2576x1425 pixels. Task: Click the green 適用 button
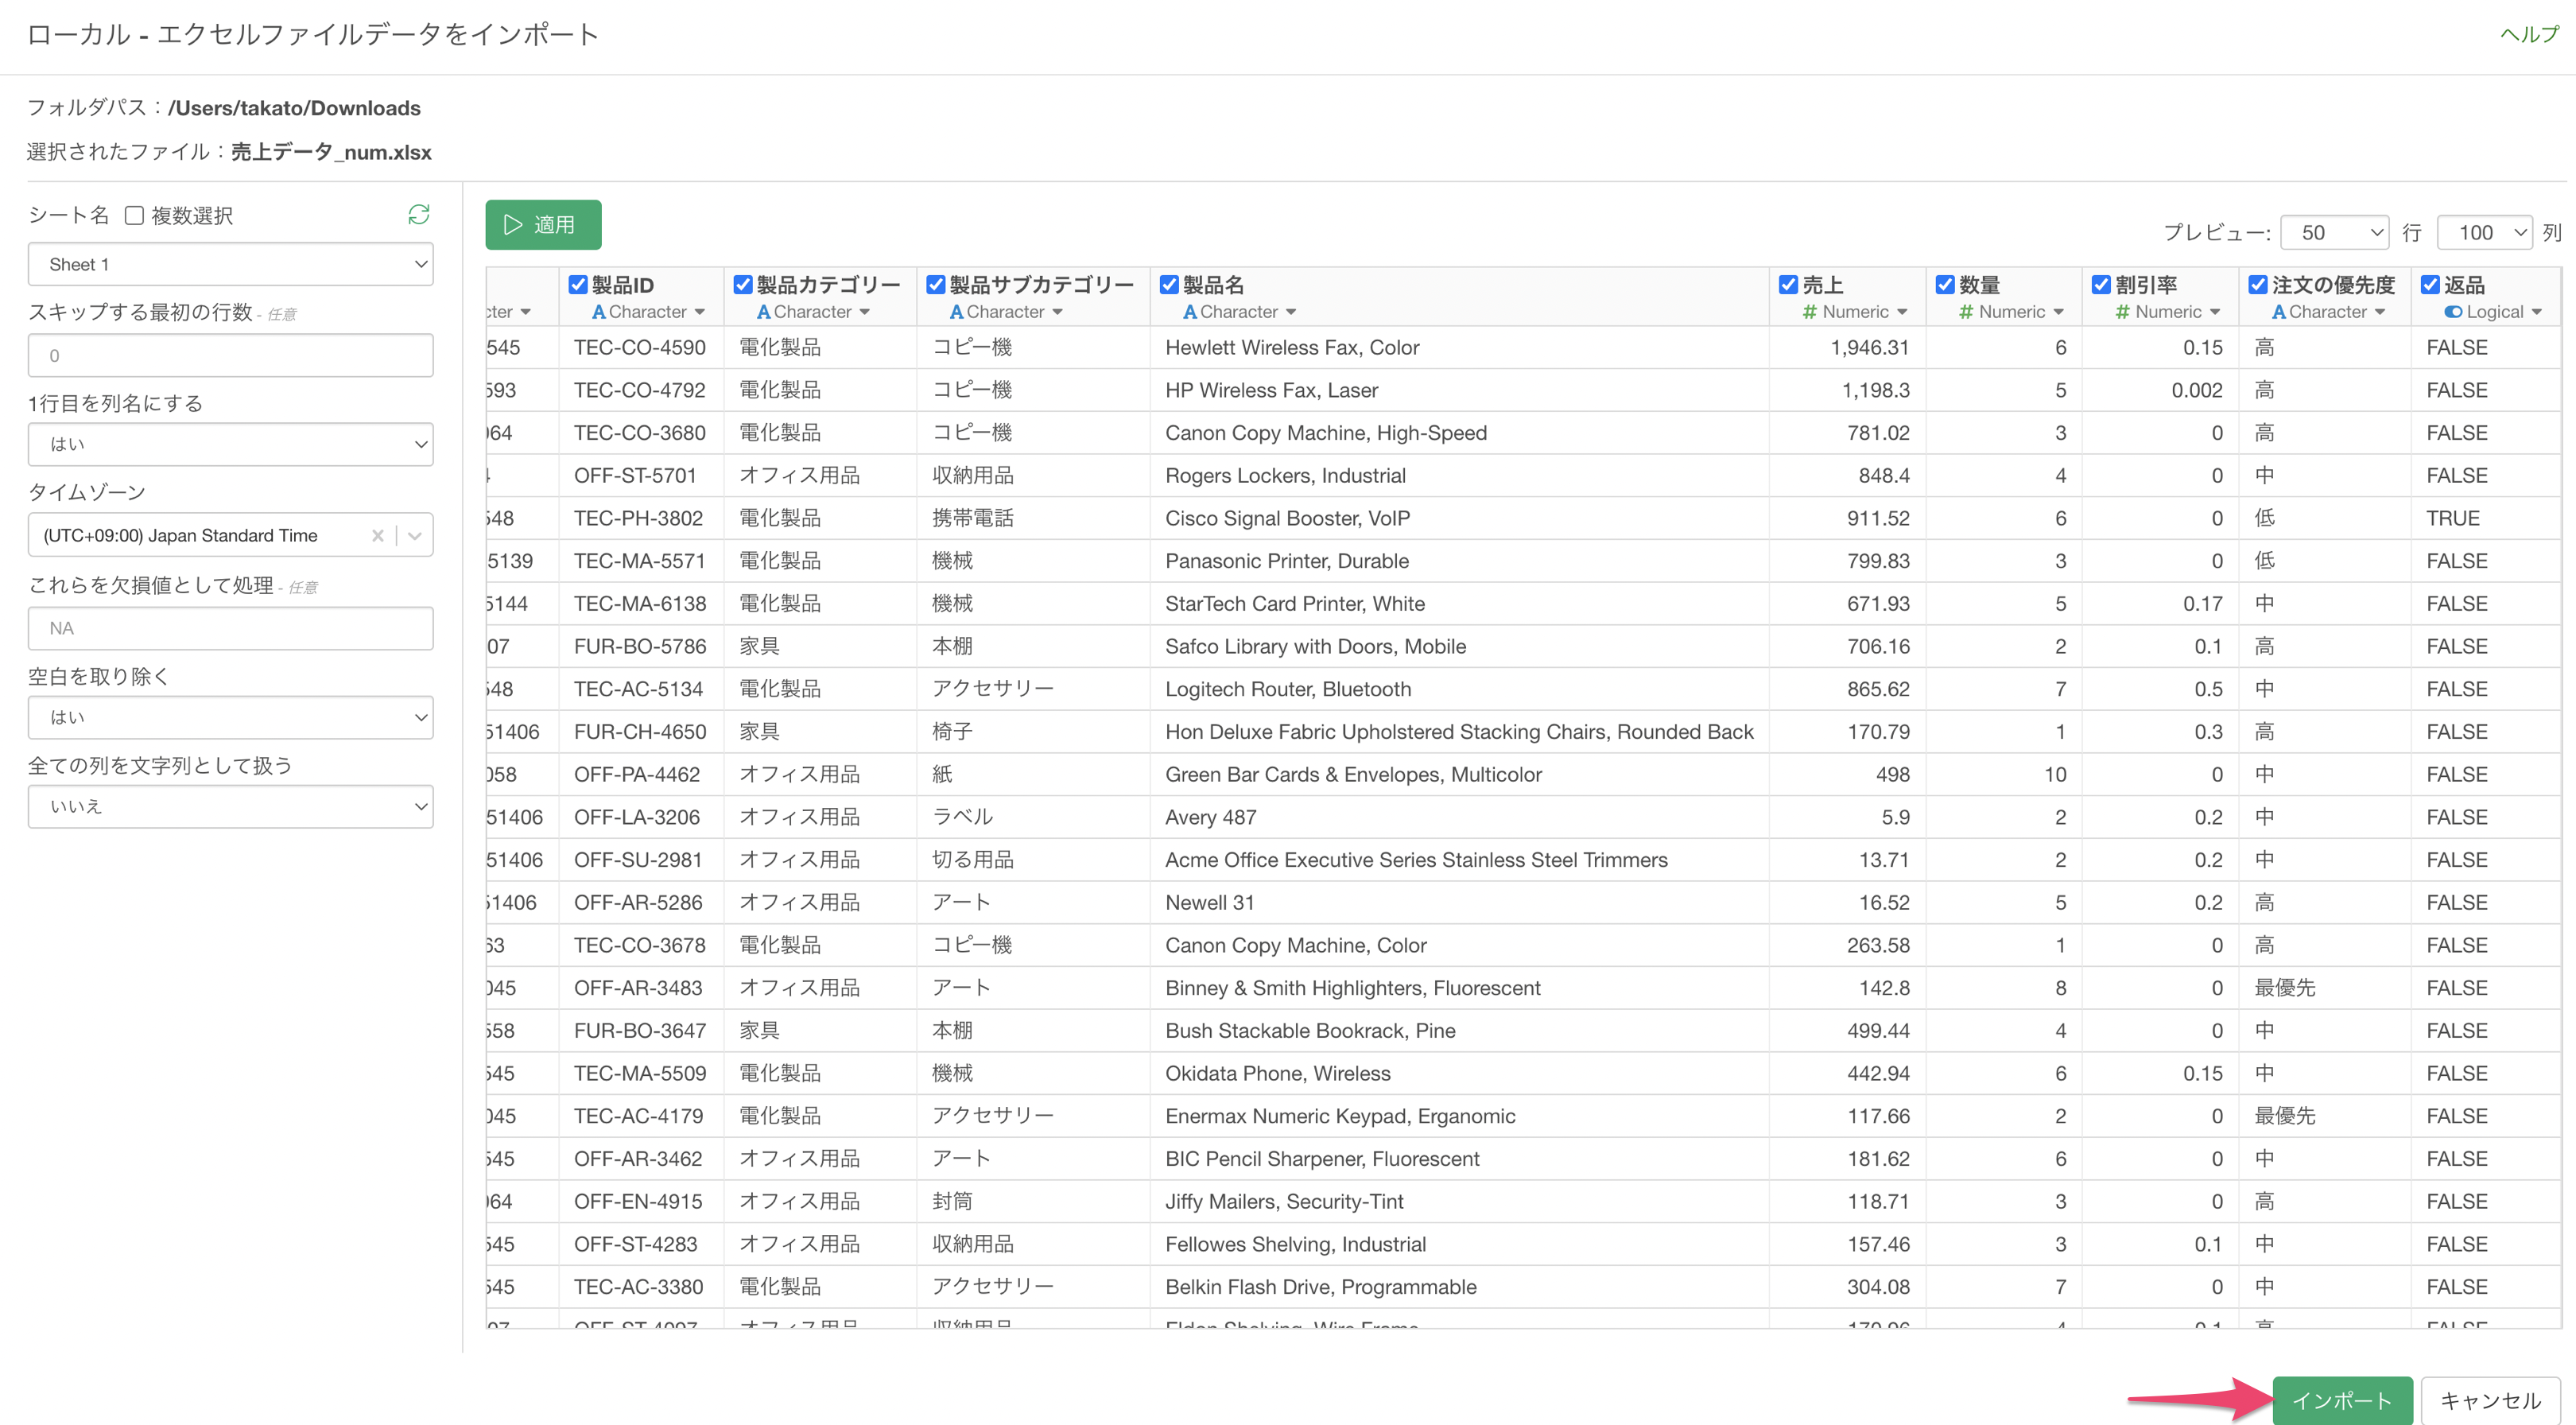[543, 225]
